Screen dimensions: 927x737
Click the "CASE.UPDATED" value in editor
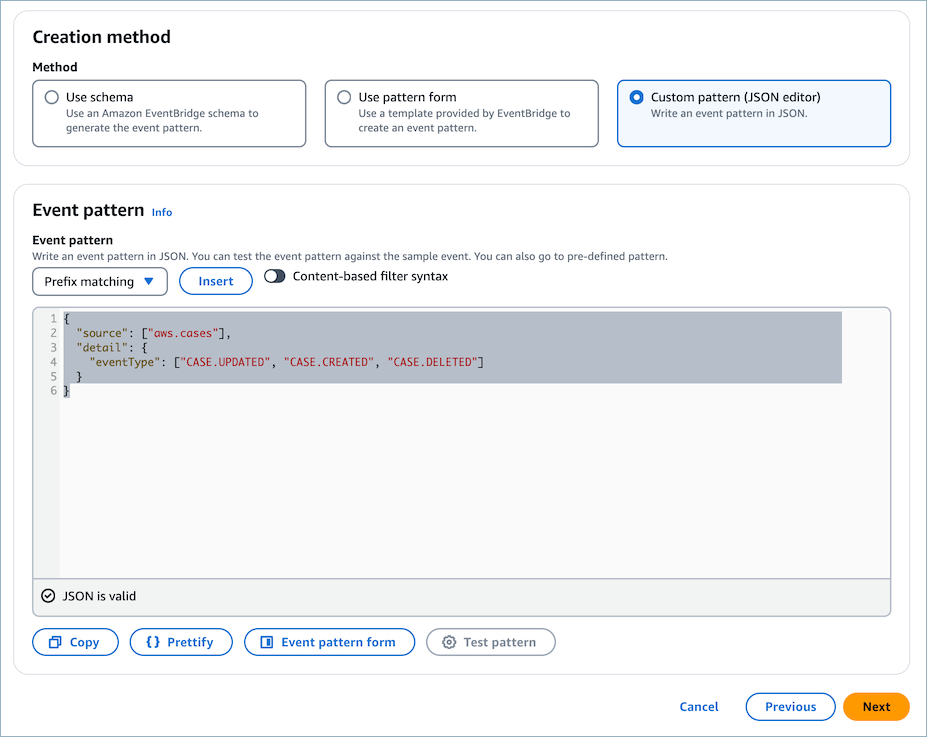point(225,362)
